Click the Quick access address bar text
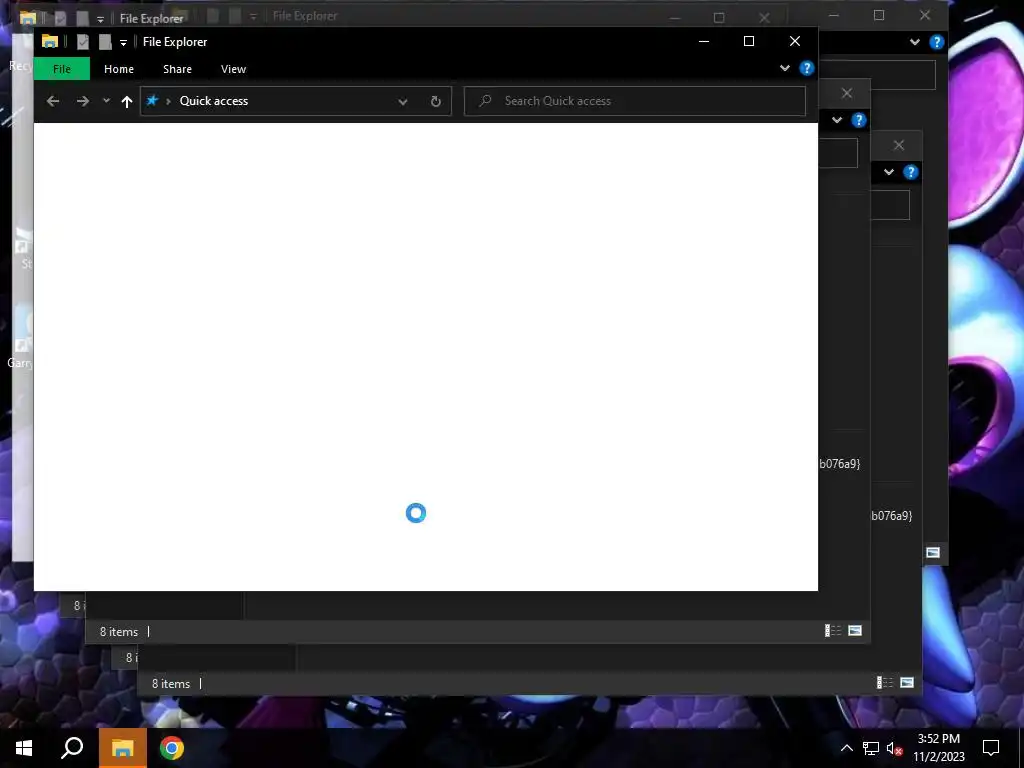1024x768 pixels. coord(214,101)
